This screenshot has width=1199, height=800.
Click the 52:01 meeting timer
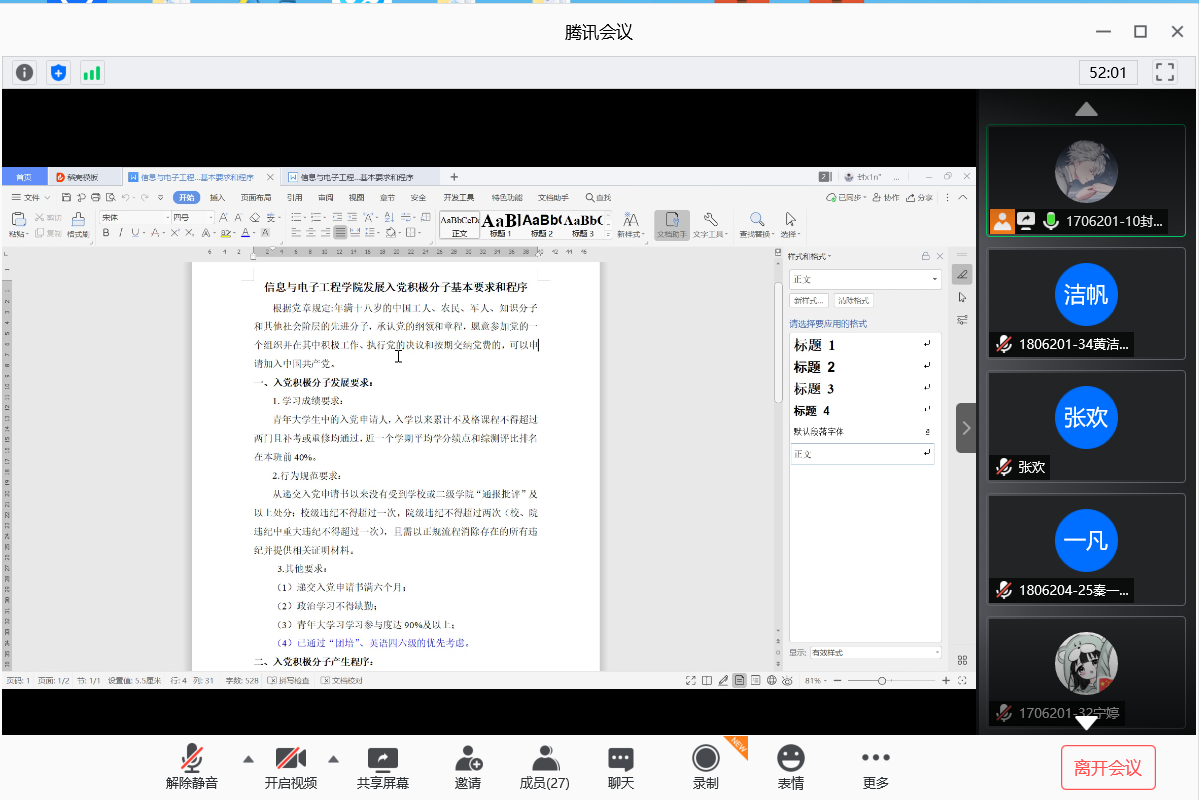[x=1108, y=72]
